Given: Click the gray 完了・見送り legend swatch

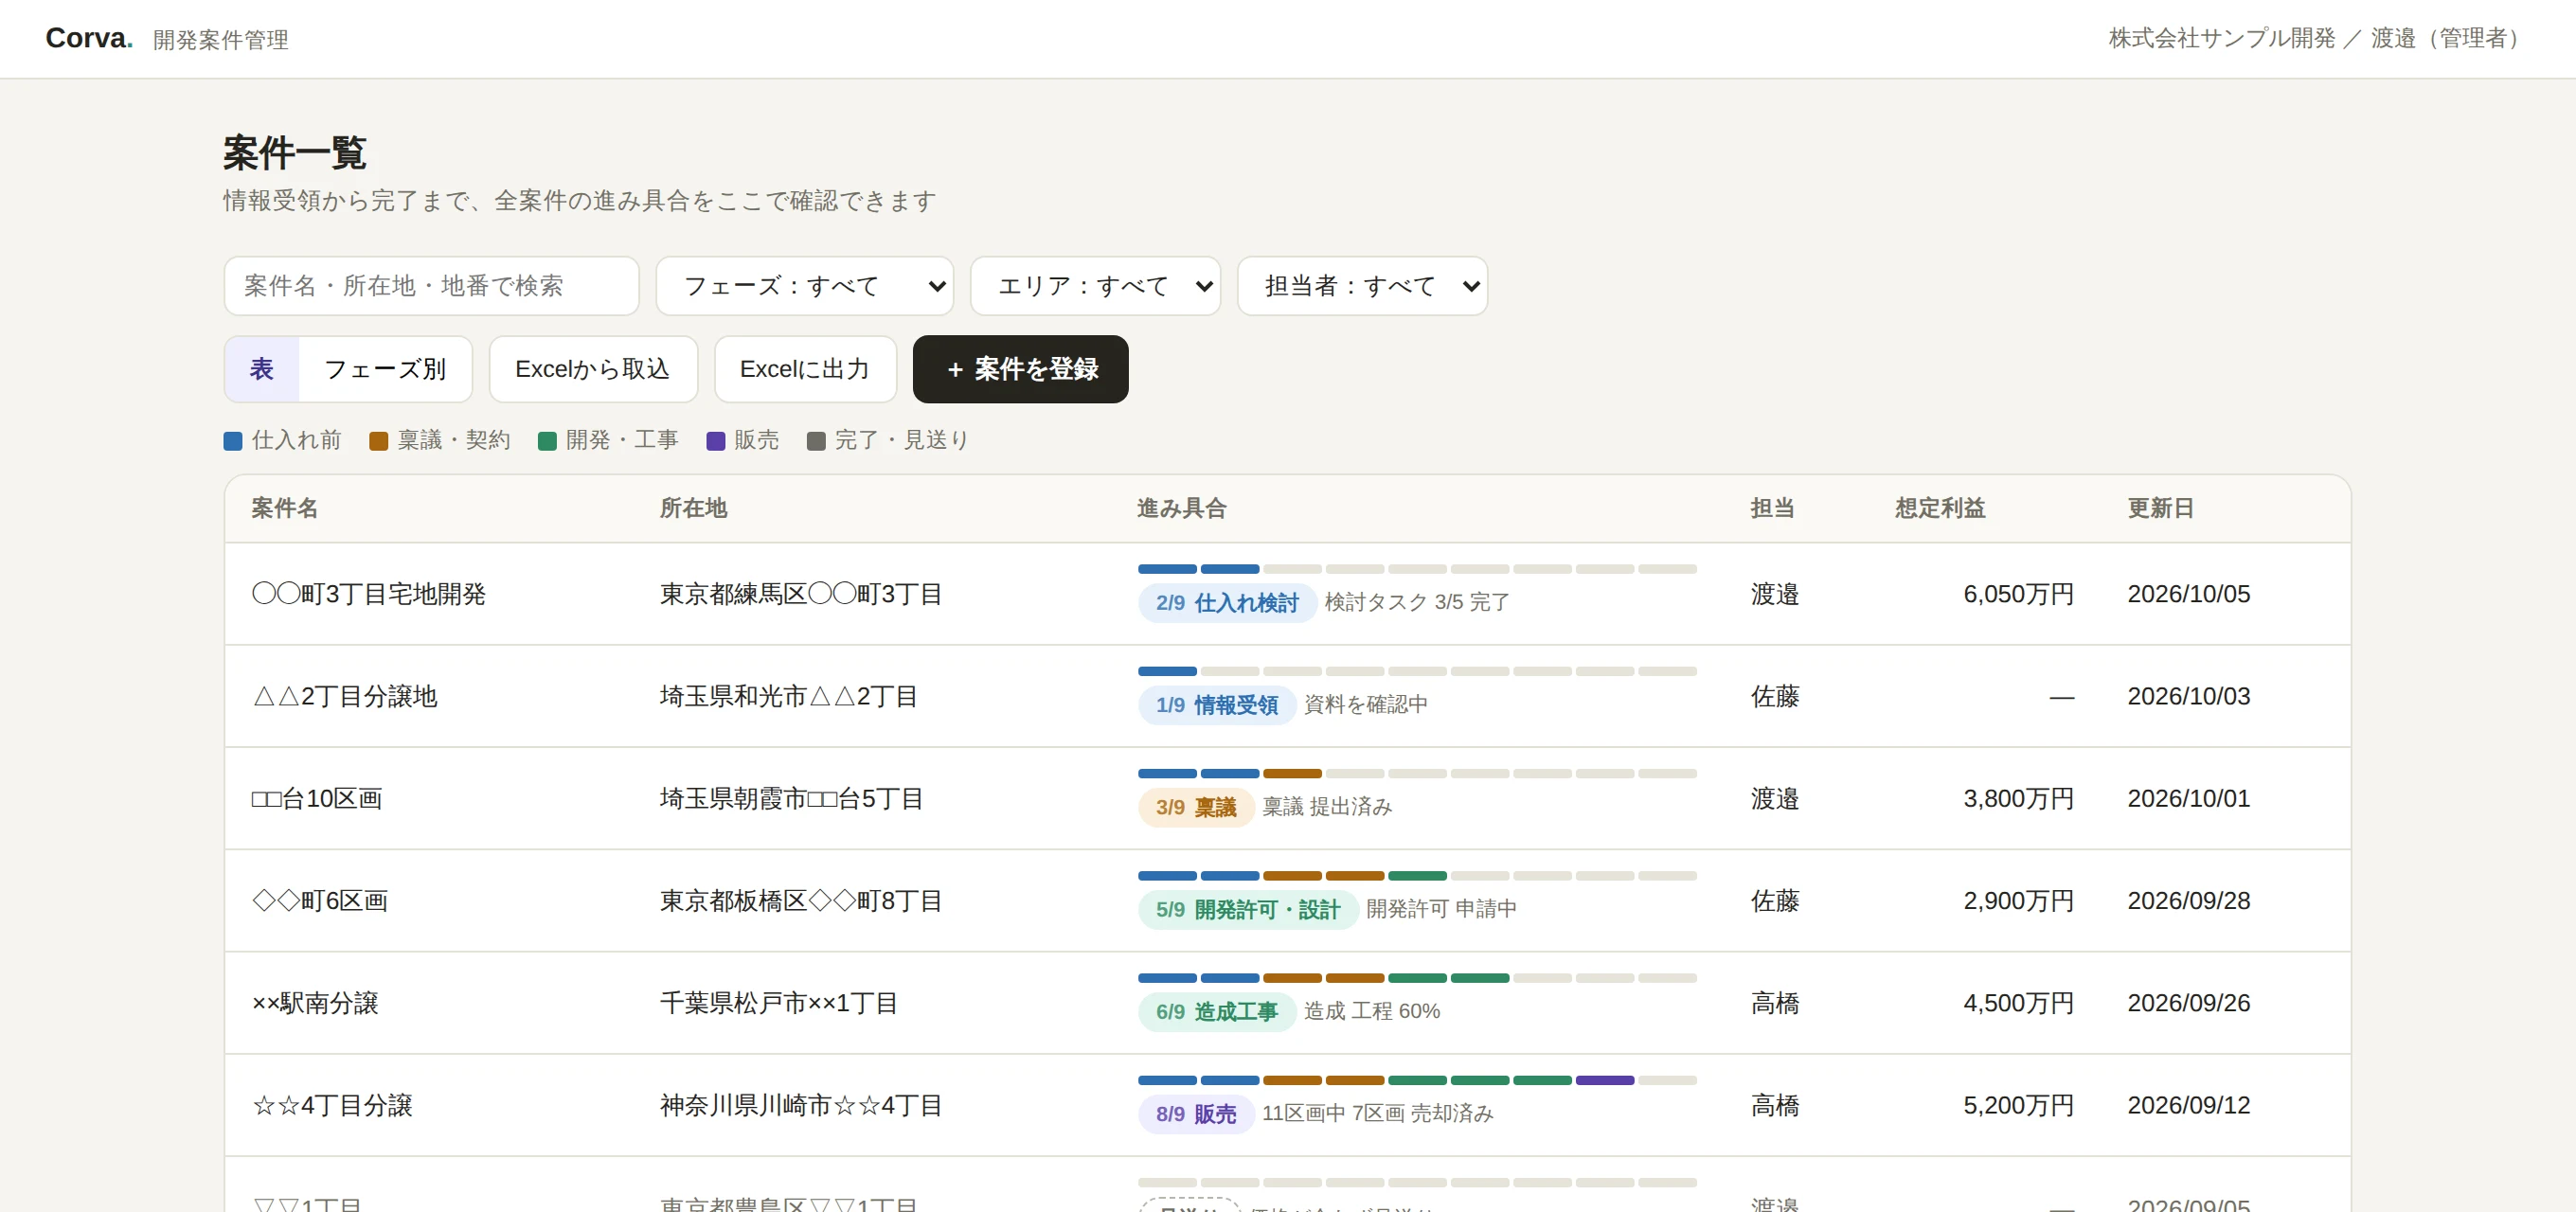Looking at the screenshot, I should [x=816, y=441].
